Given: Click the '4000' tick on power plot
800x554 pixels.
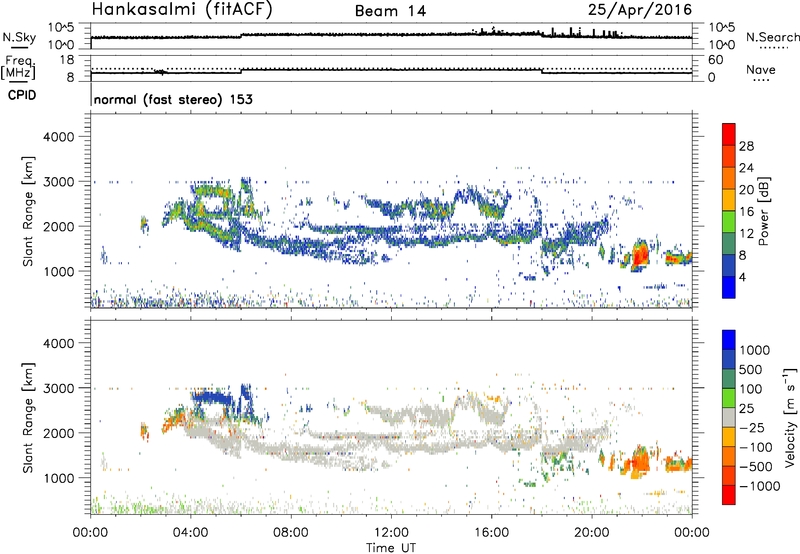Looking at the screenshot, I should [x=58, y=137].
